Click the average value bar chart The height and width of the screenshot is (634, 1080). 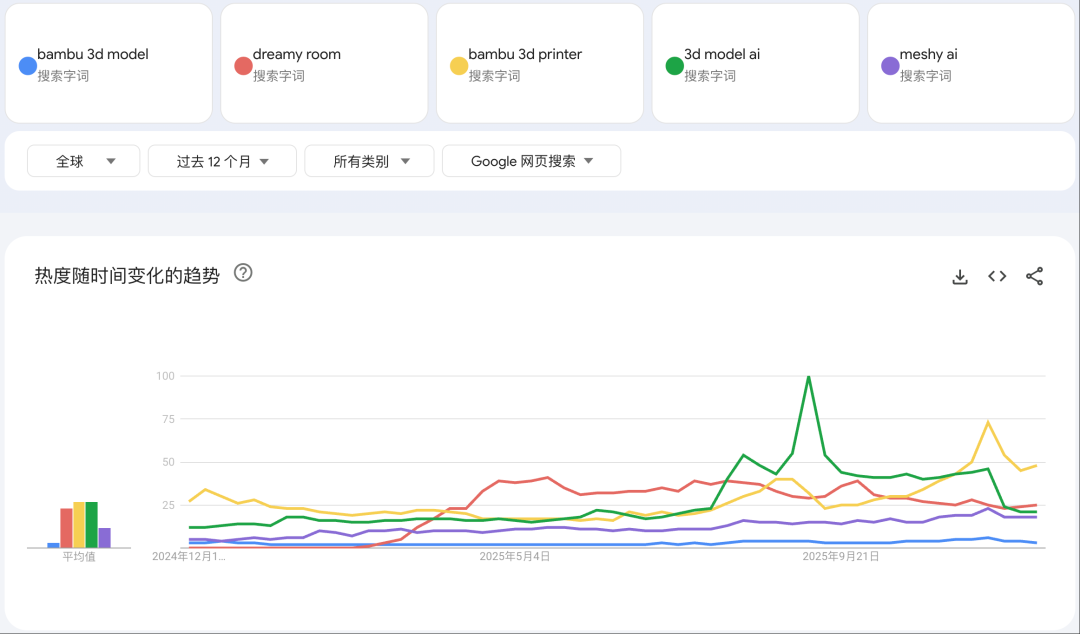(x=79, y=525)
